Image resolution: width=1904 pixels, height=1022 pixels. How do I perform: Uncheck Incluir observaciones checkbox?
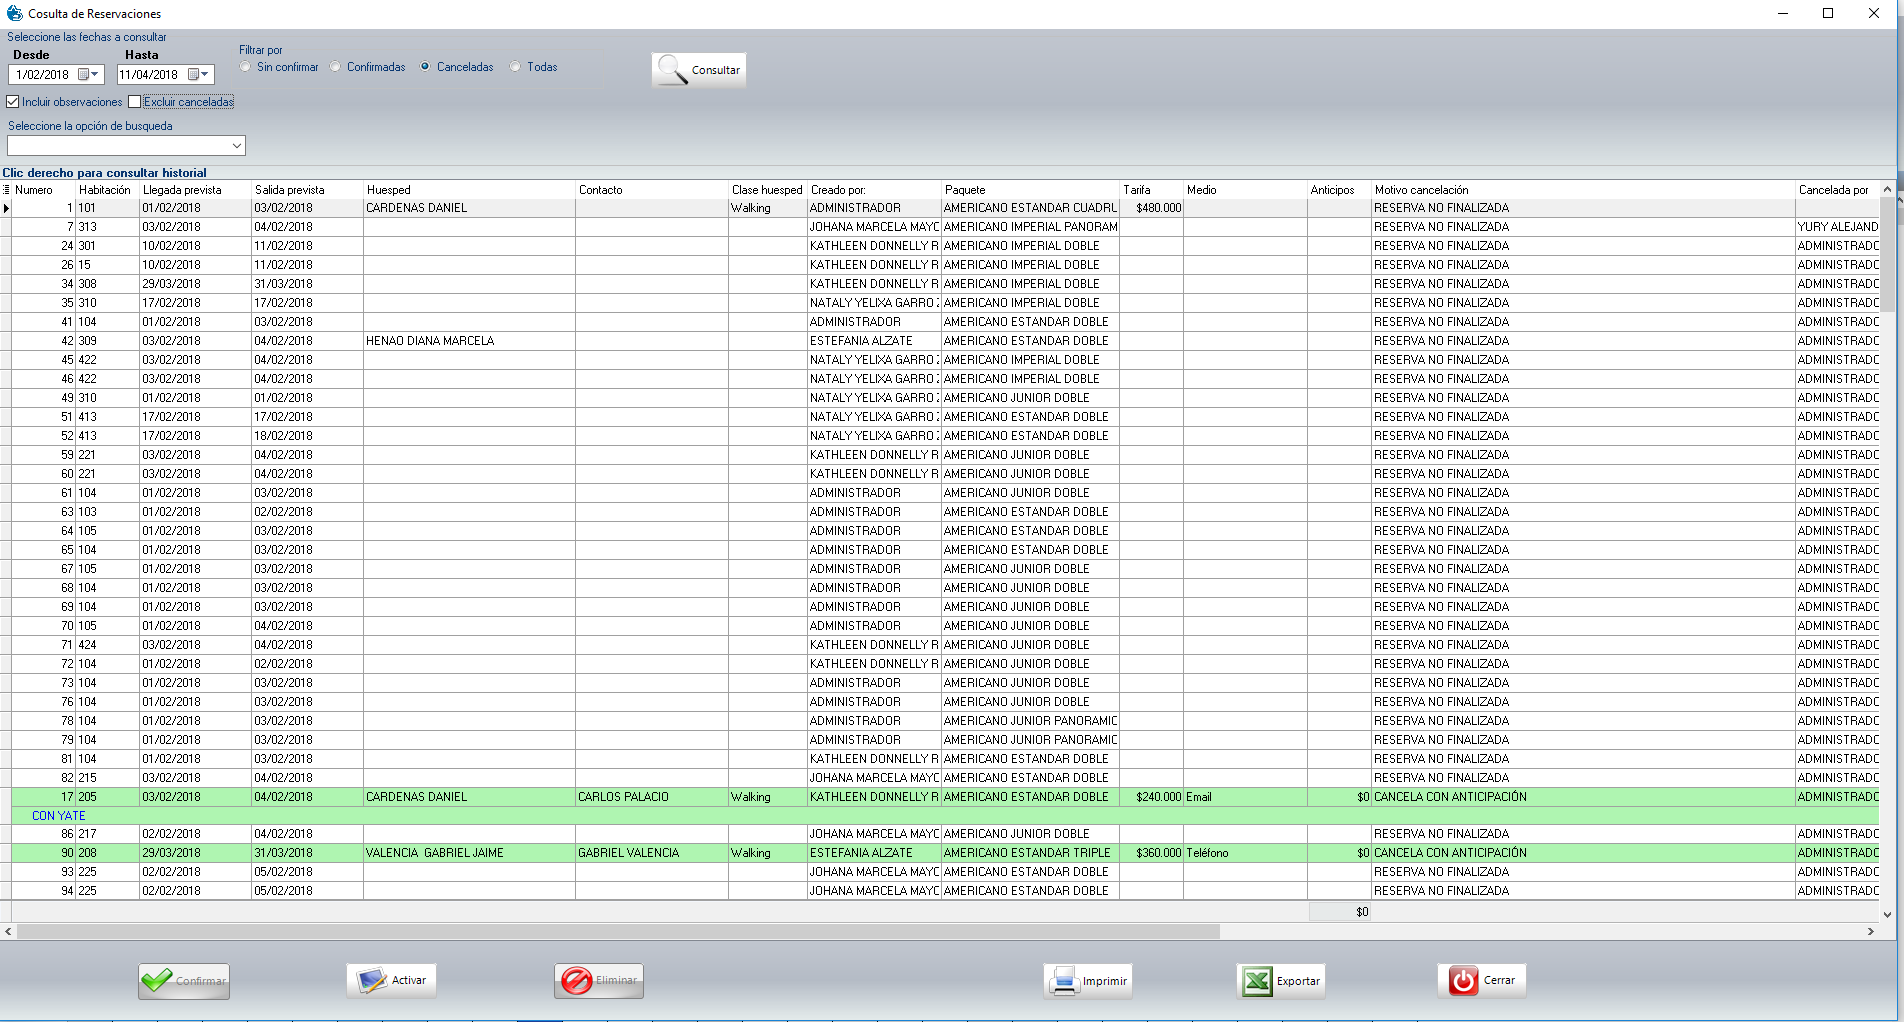point(13,102)
